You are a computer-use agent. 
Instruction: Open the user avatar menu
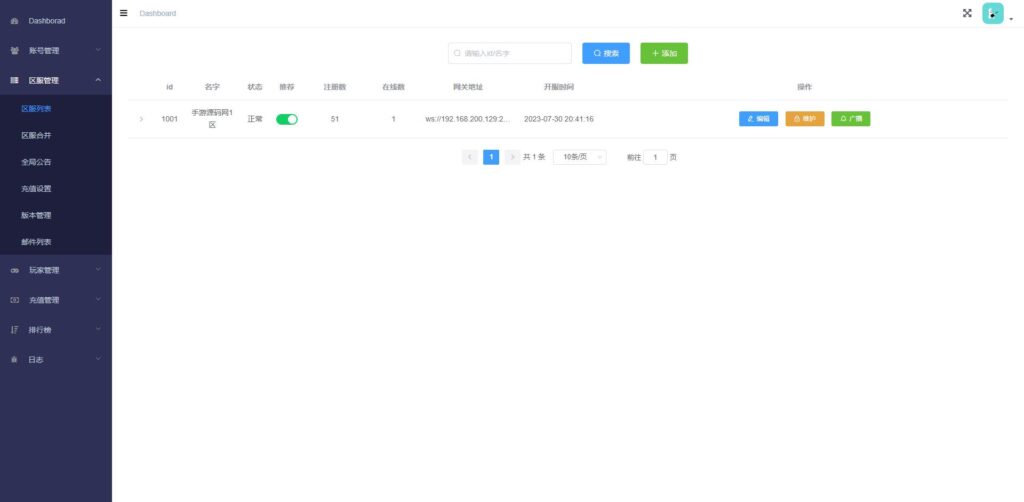tap(993, 13)
